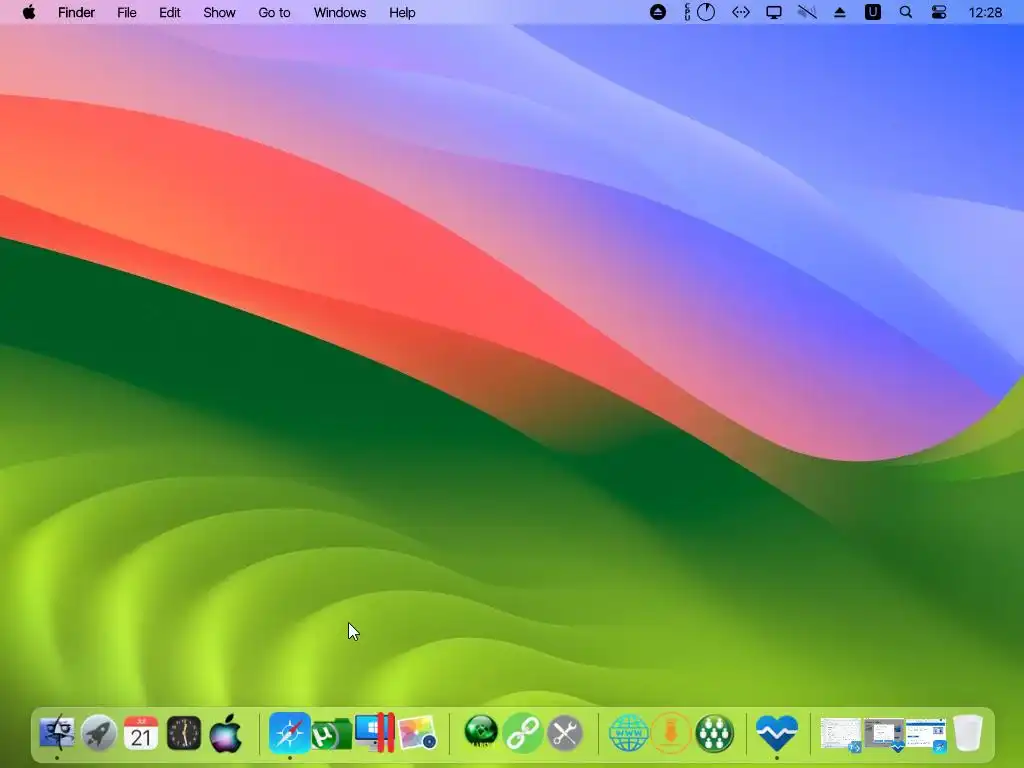Open the Trash in the dock
This screenshot has width=1024, height=768.
[968, 732]
